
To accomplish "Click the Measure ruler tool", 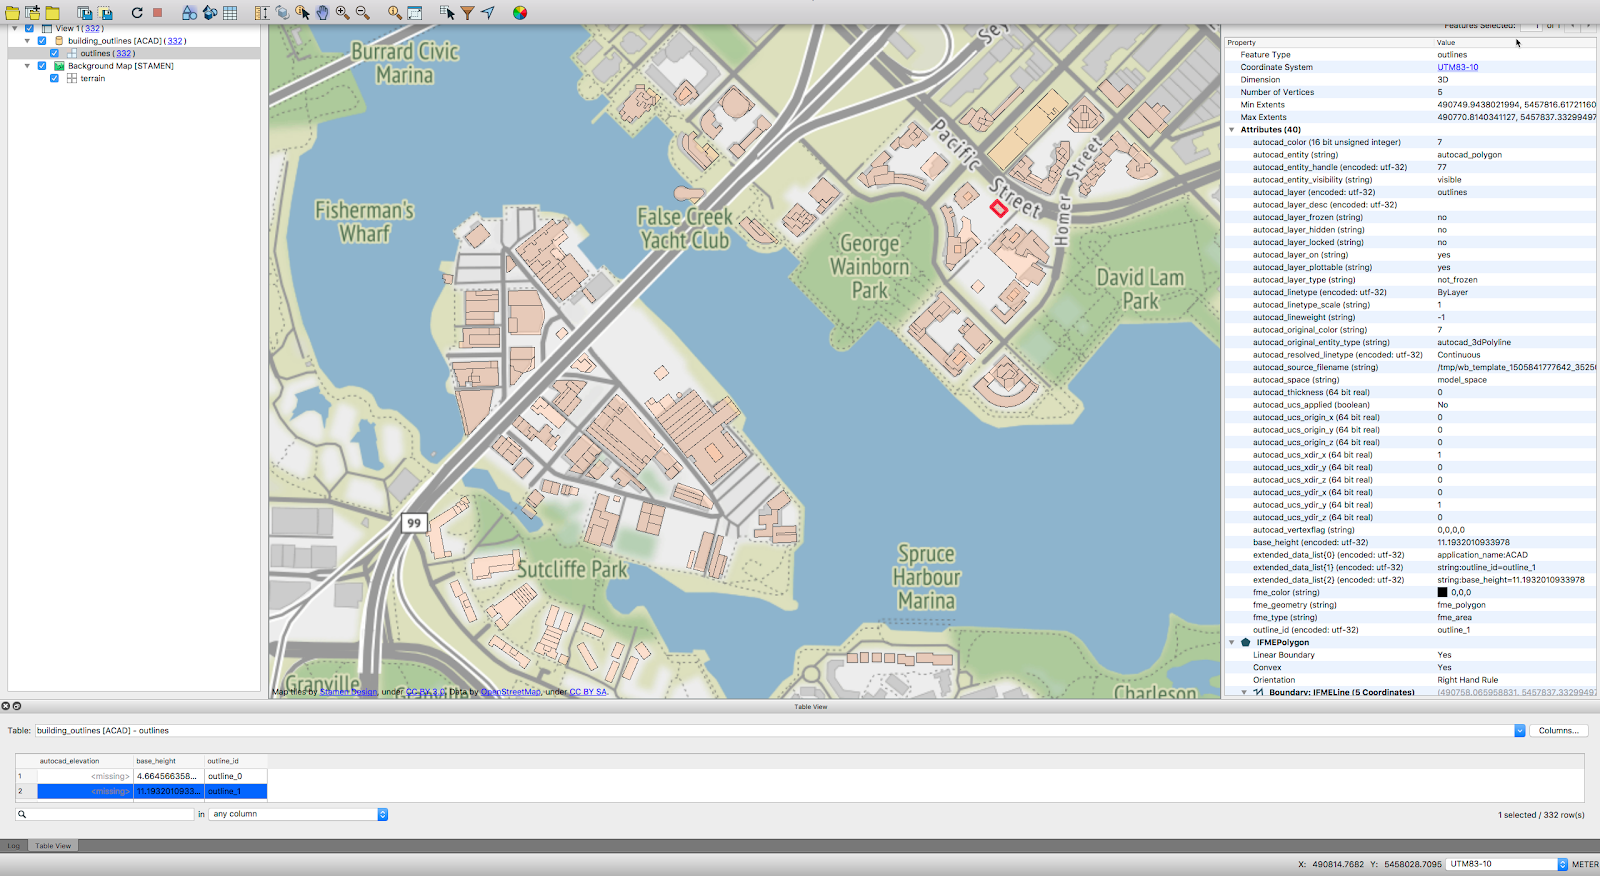I will pyautogui.click(x=261, y=13).
